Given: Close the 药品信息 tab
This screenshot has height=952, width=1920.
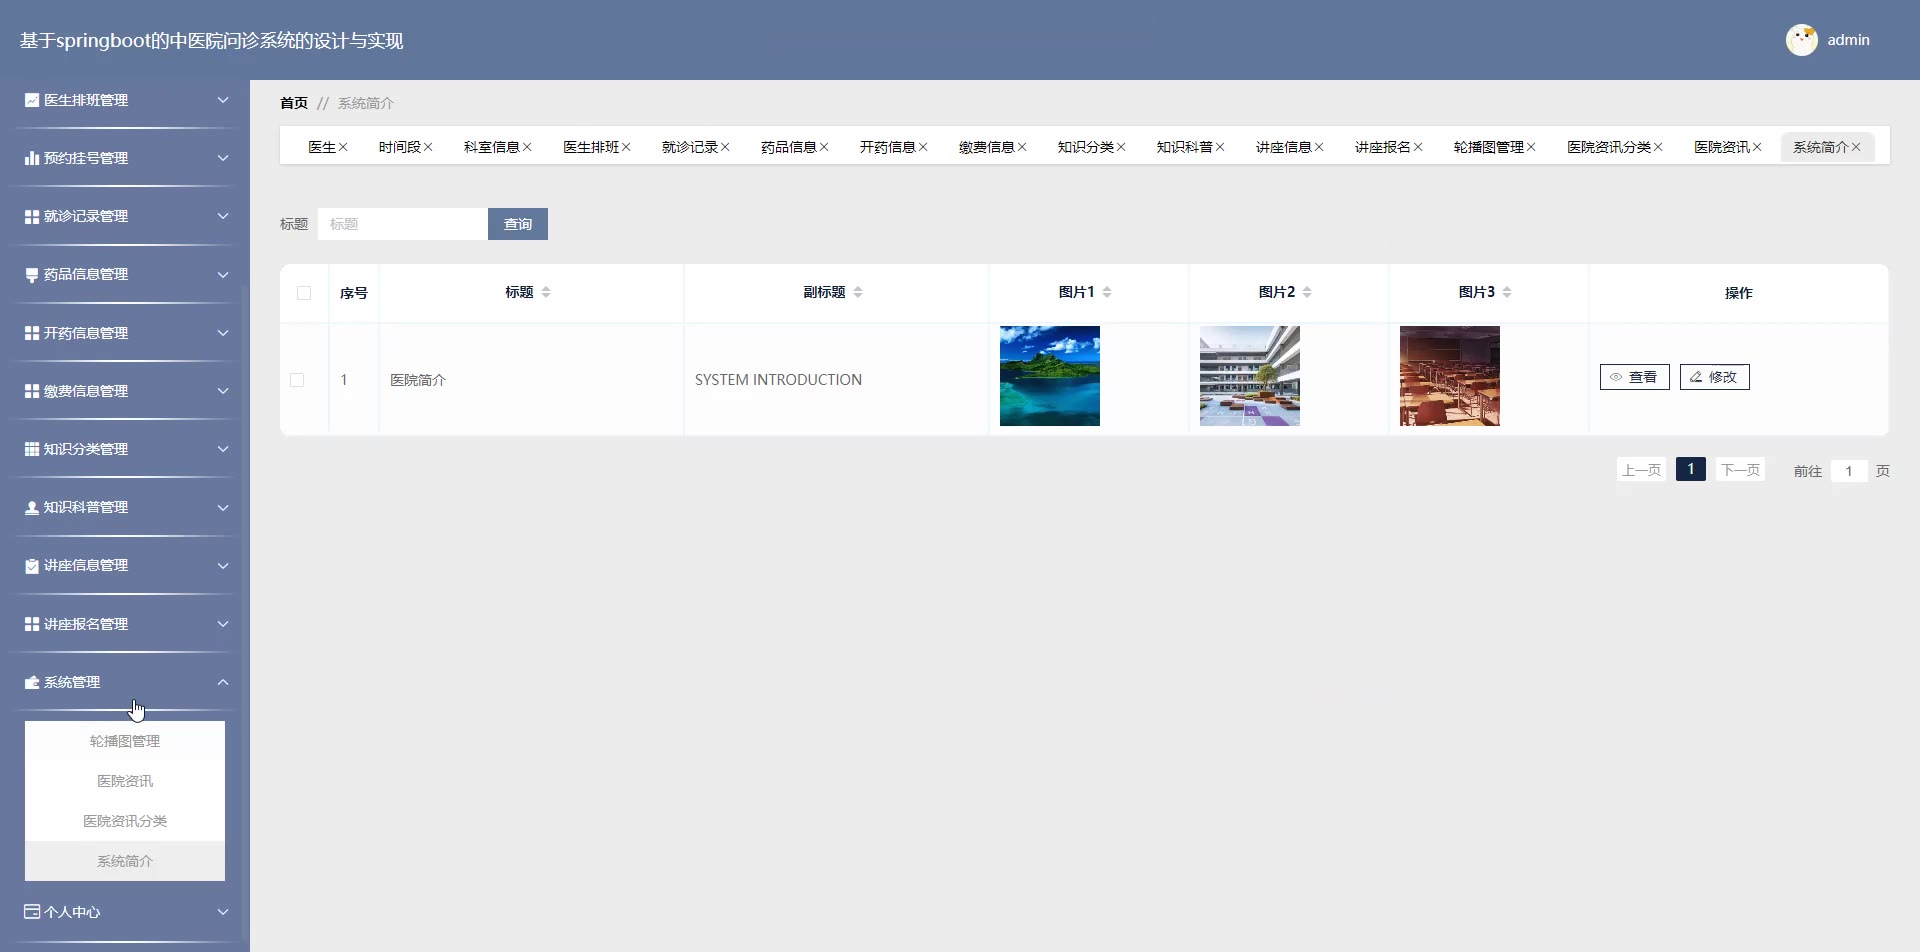Looking at the screenshot, I should tap(824, 147).
